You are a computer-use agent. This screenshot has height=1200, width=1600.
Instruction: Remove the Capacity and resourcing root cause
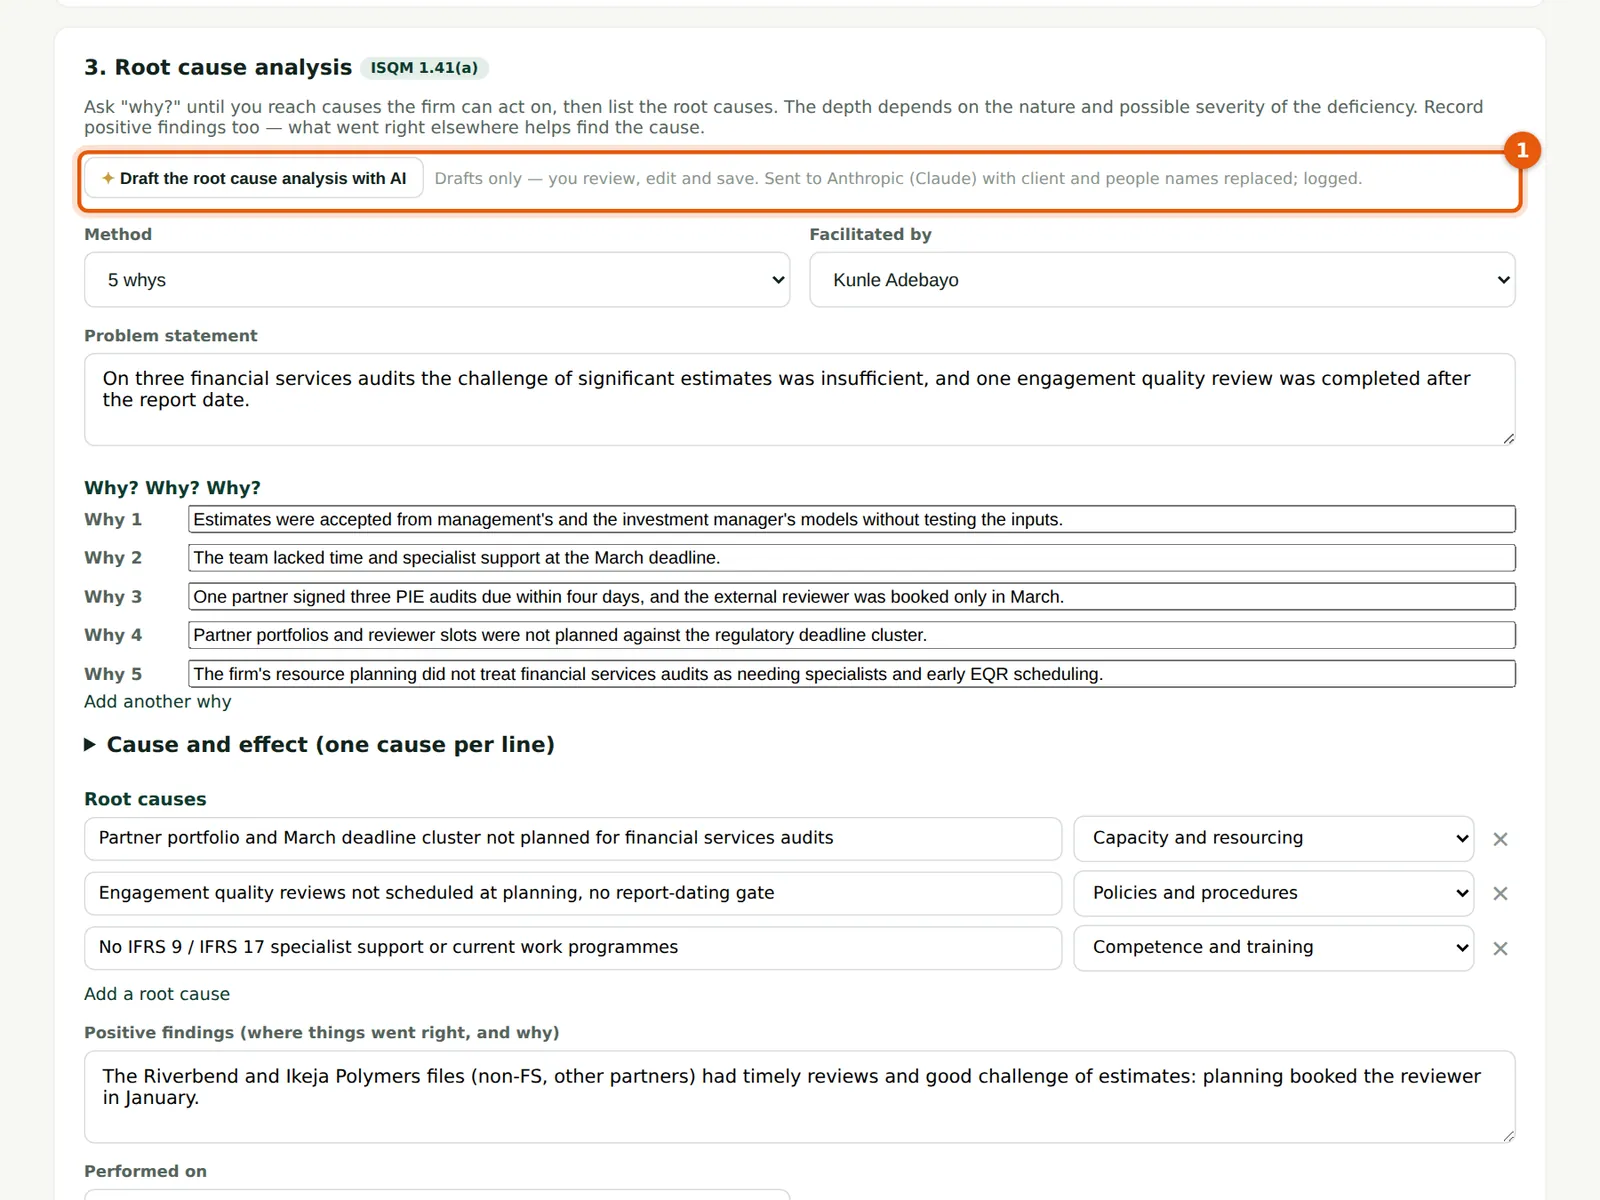[1500, 839]
